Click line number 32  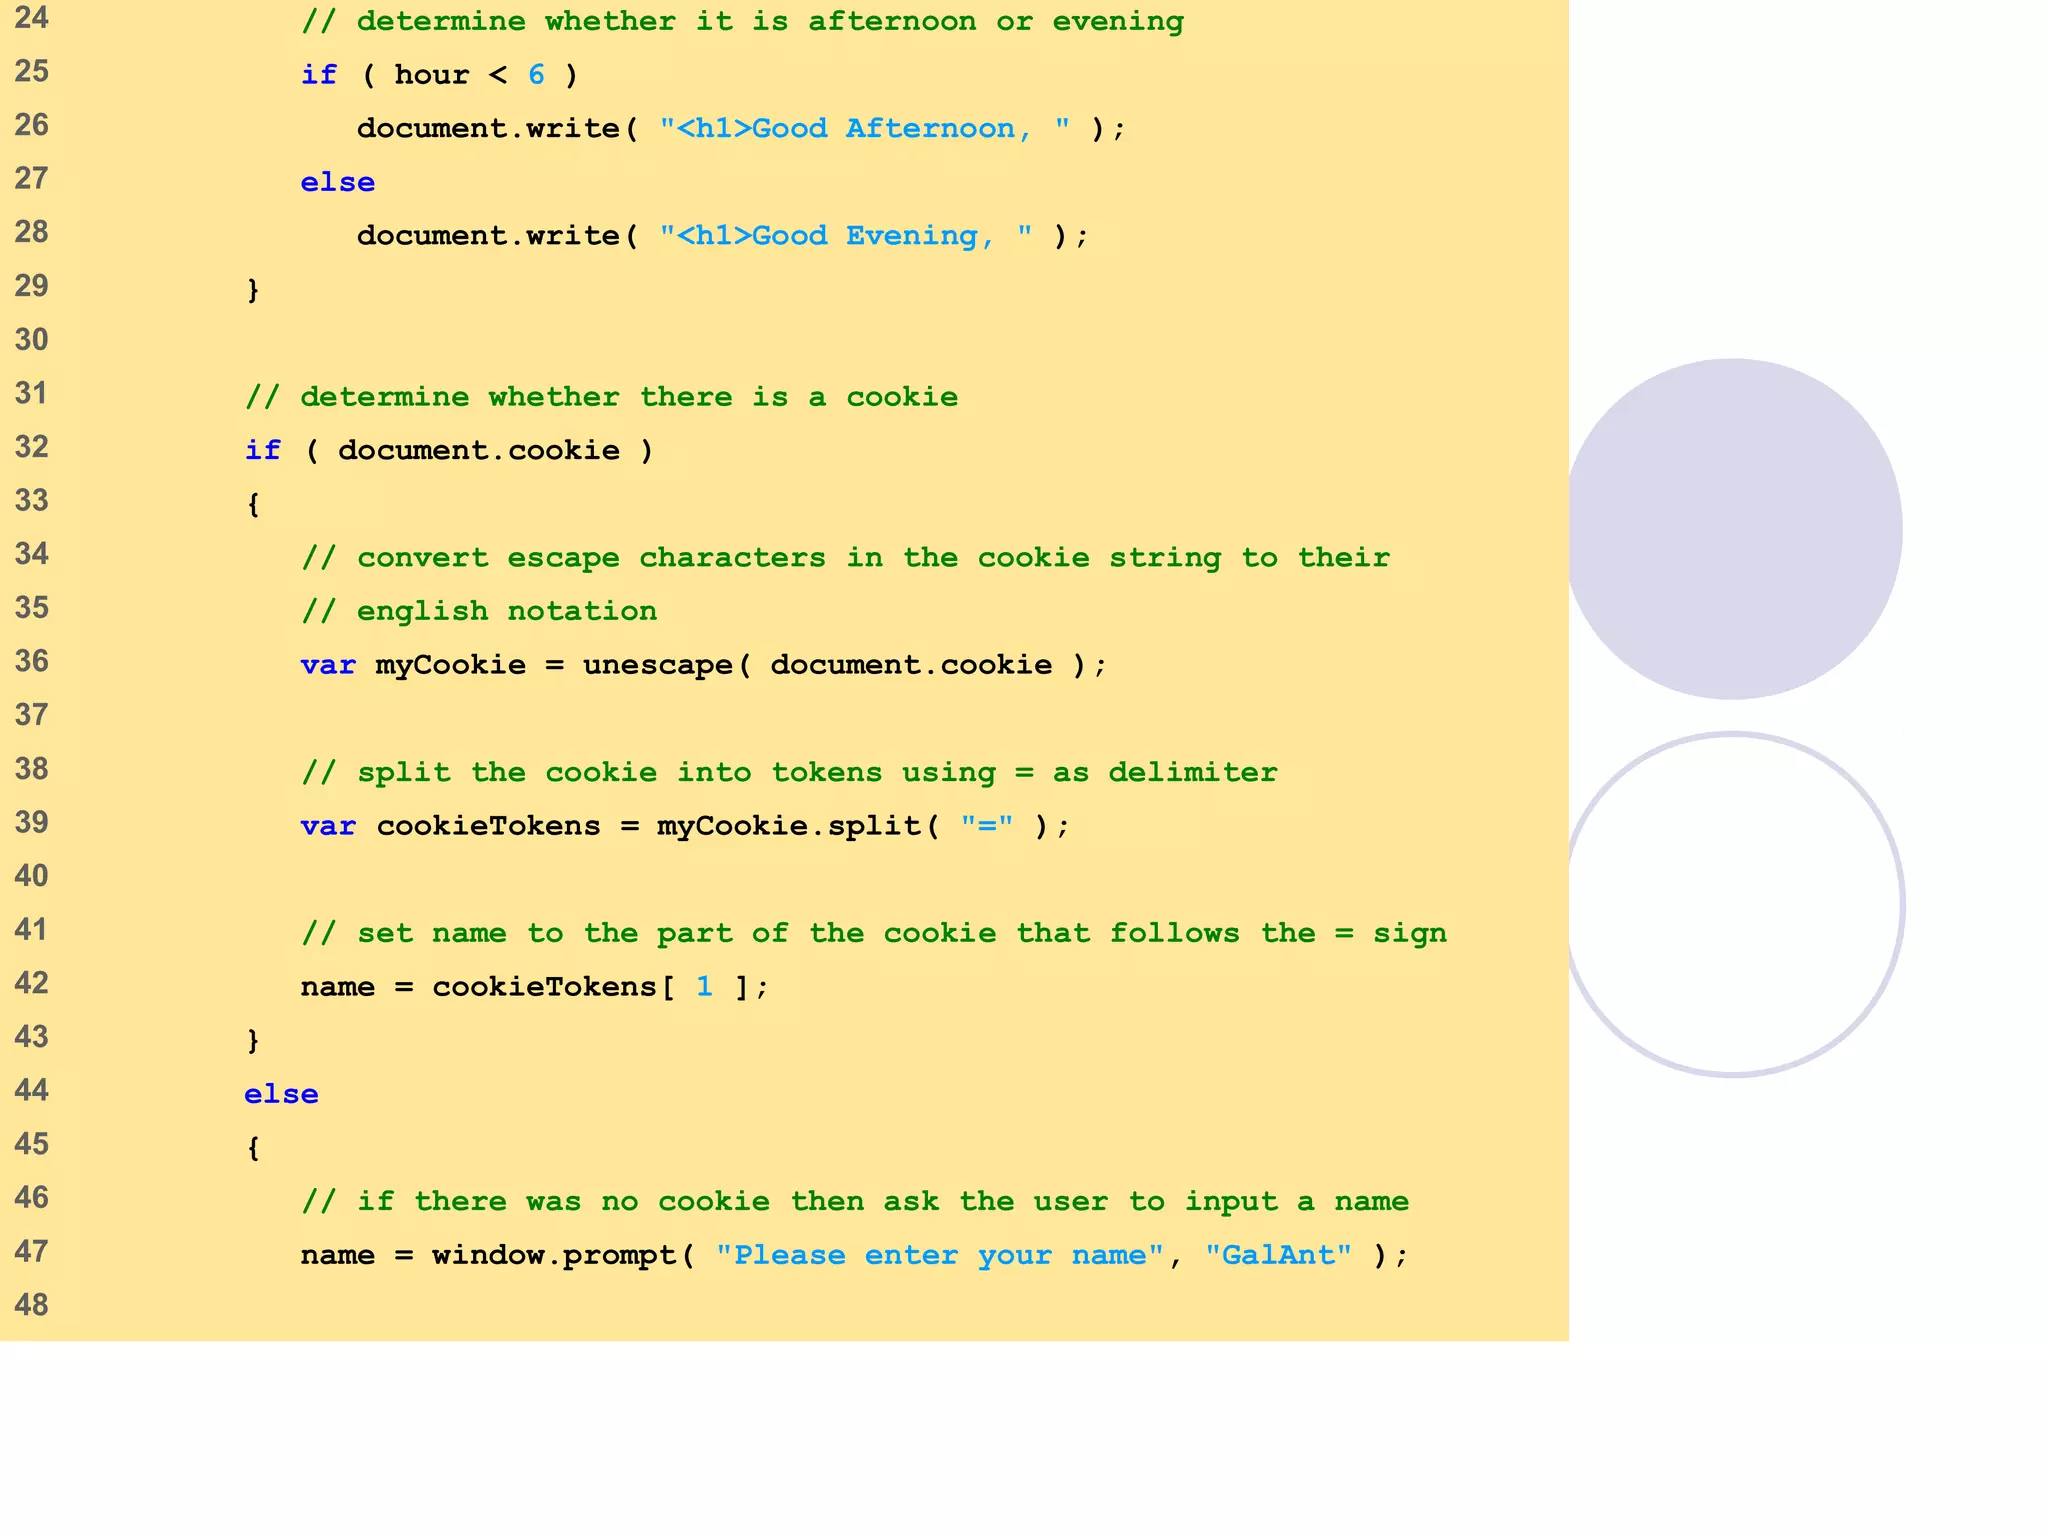click(x=31, y=446)
